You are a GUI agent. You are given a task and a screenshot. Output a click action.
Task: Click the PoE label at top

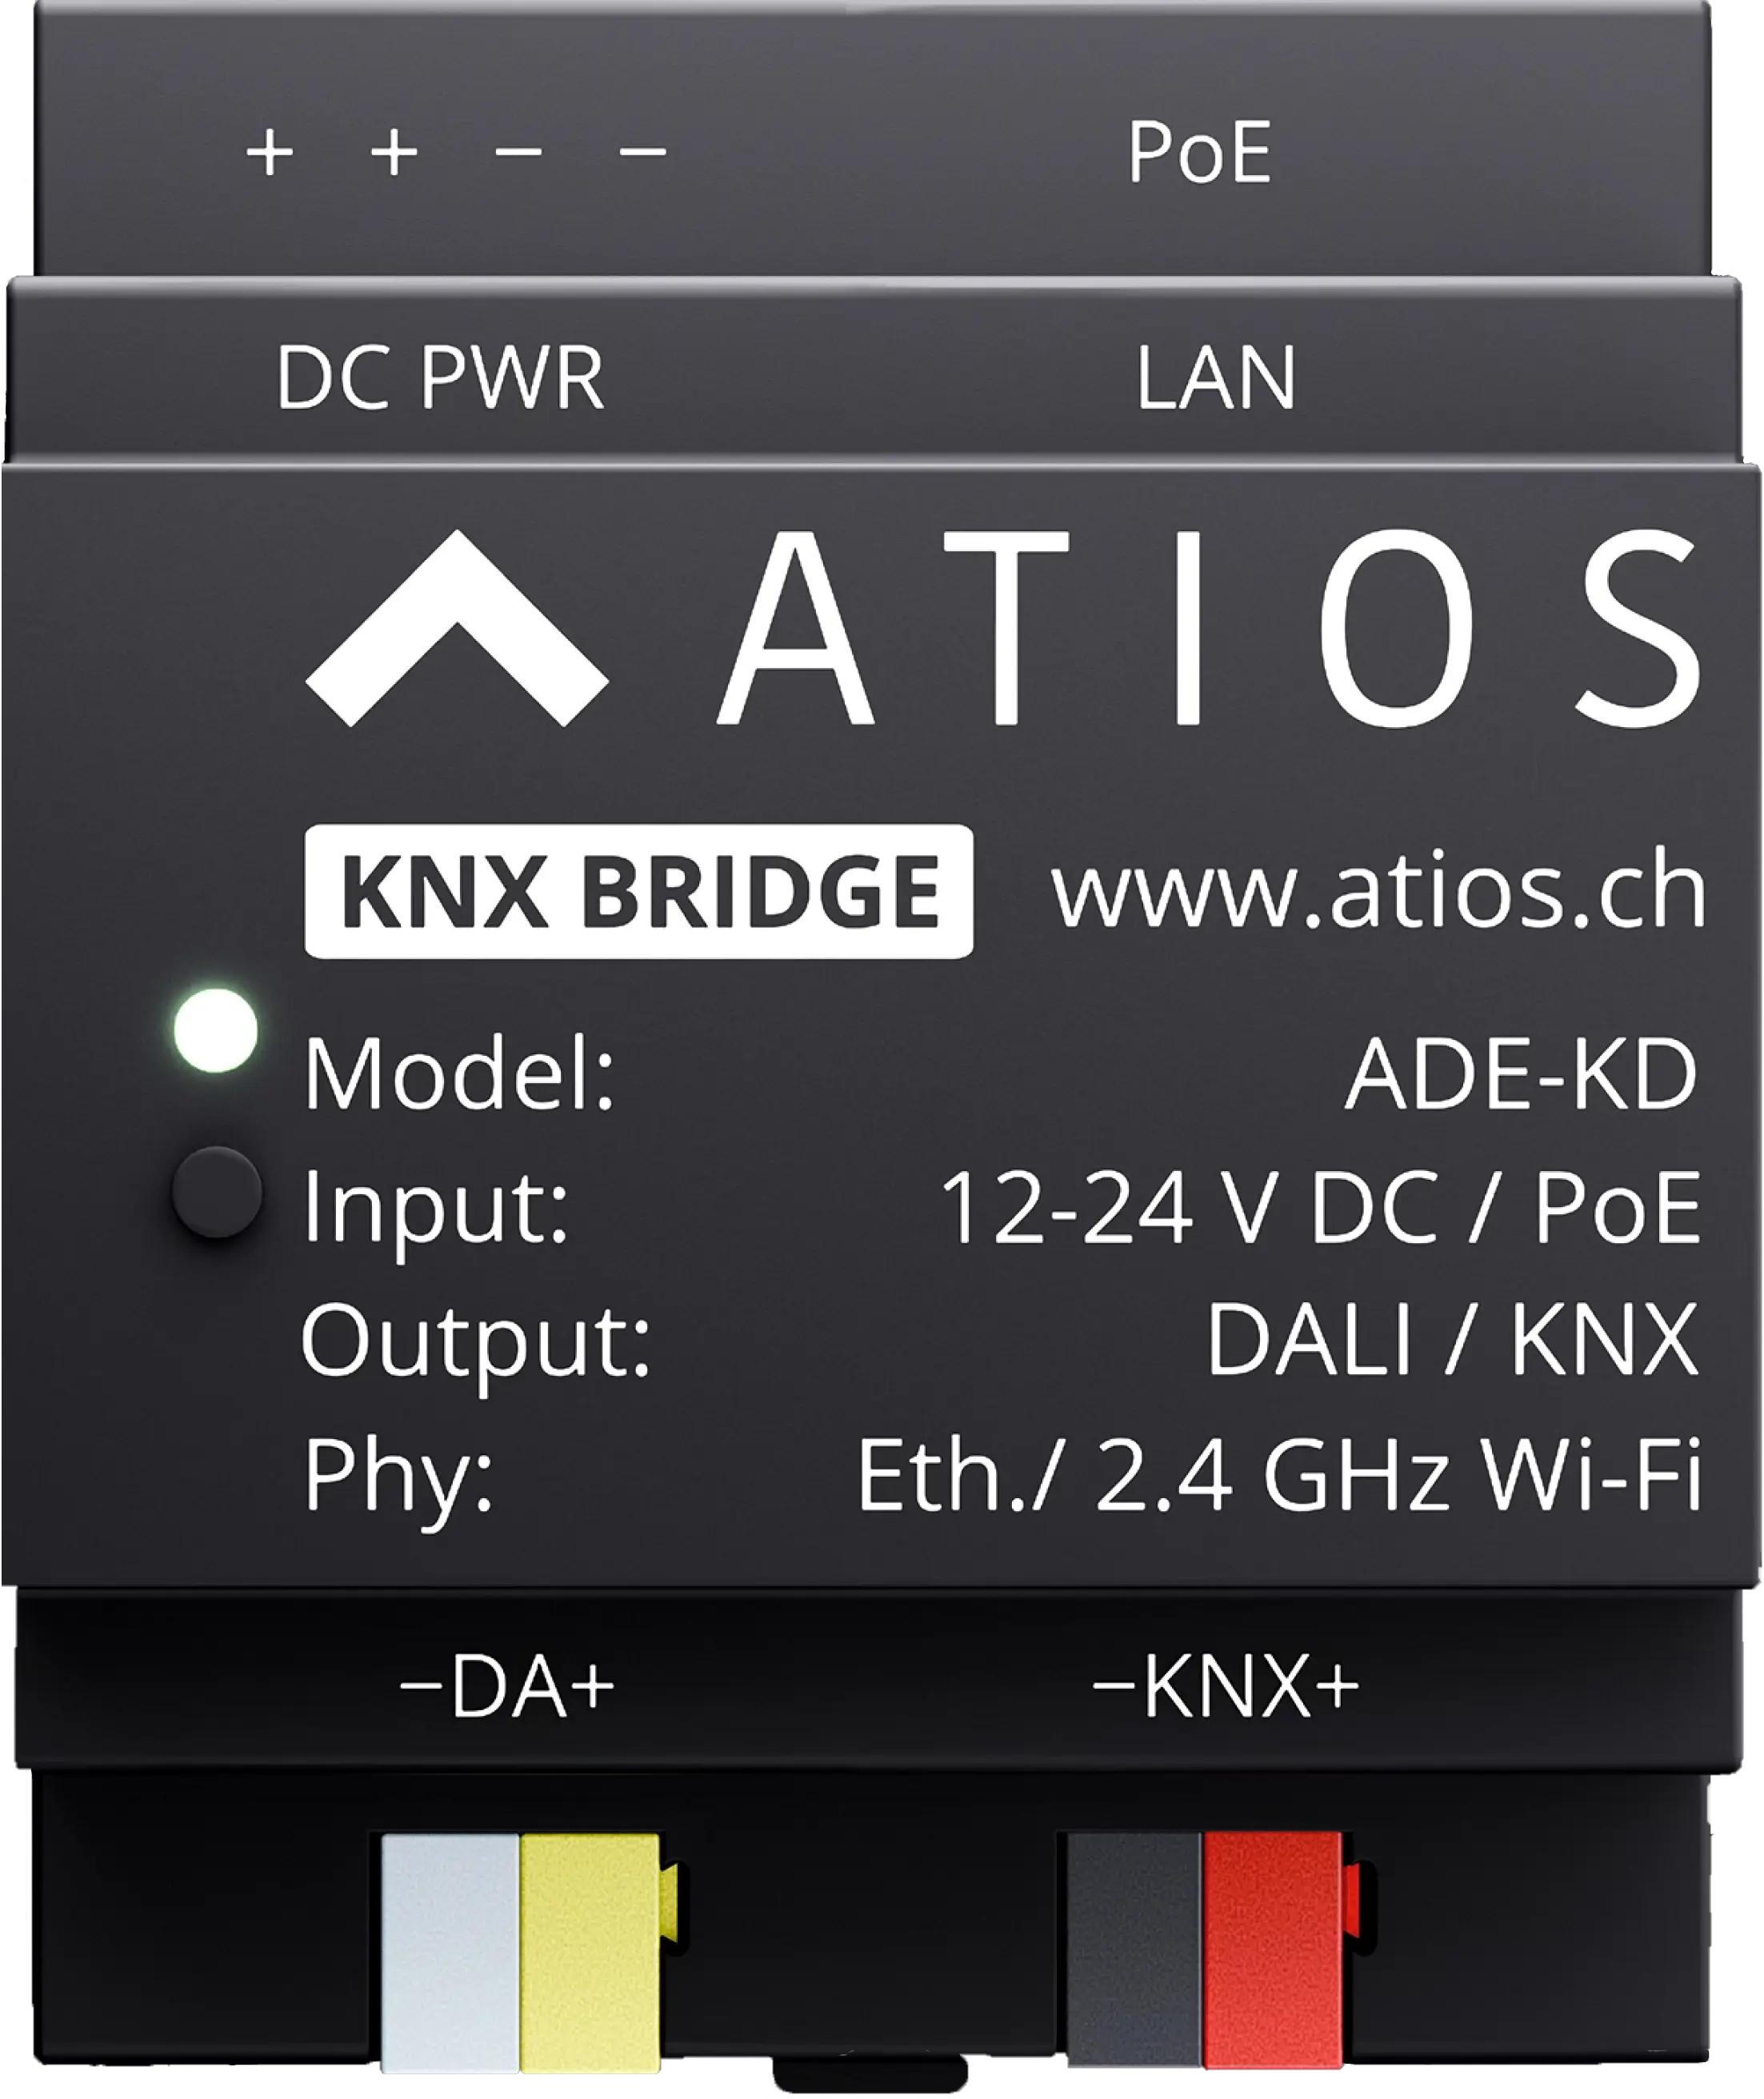(x=1200, y=153)
